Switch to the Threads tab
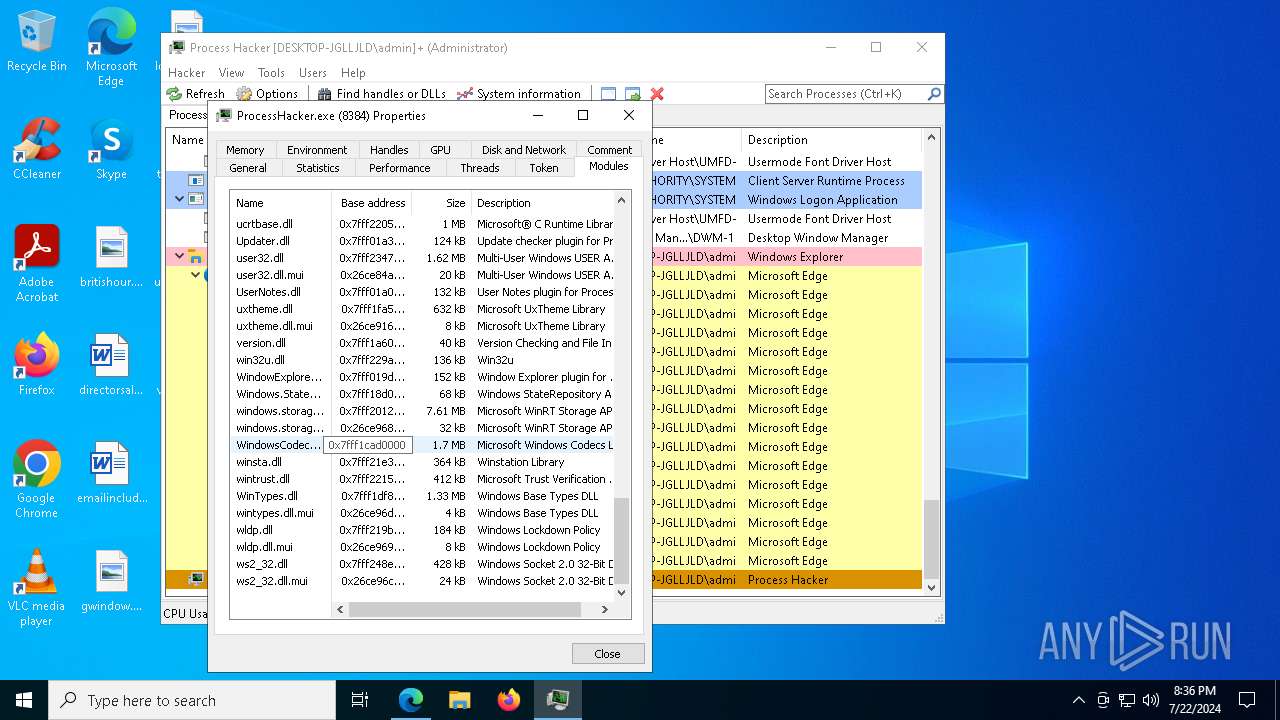The height and width of the screenshot is (720, 1280). [x=480, y=168]
